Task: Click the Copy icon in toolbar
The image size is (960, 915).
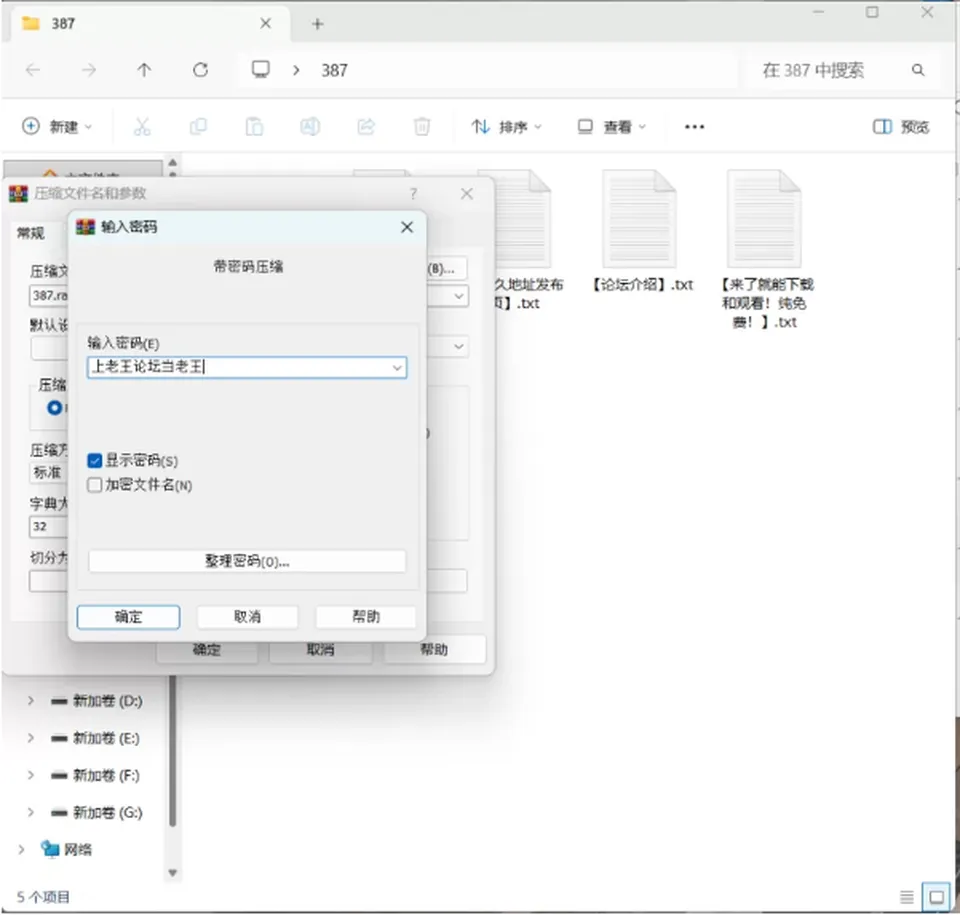Action: [x=198, y=127]
